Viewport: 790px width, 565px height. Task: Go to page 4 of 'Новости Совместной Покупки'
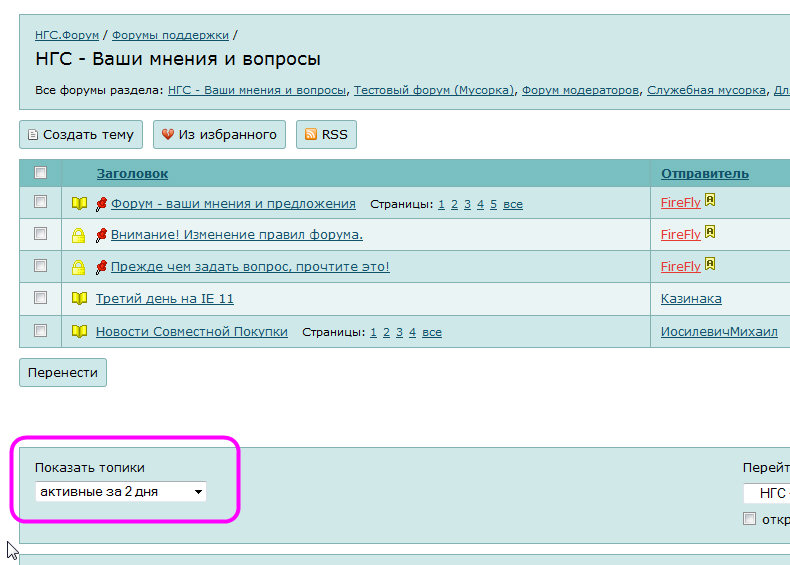413,332
